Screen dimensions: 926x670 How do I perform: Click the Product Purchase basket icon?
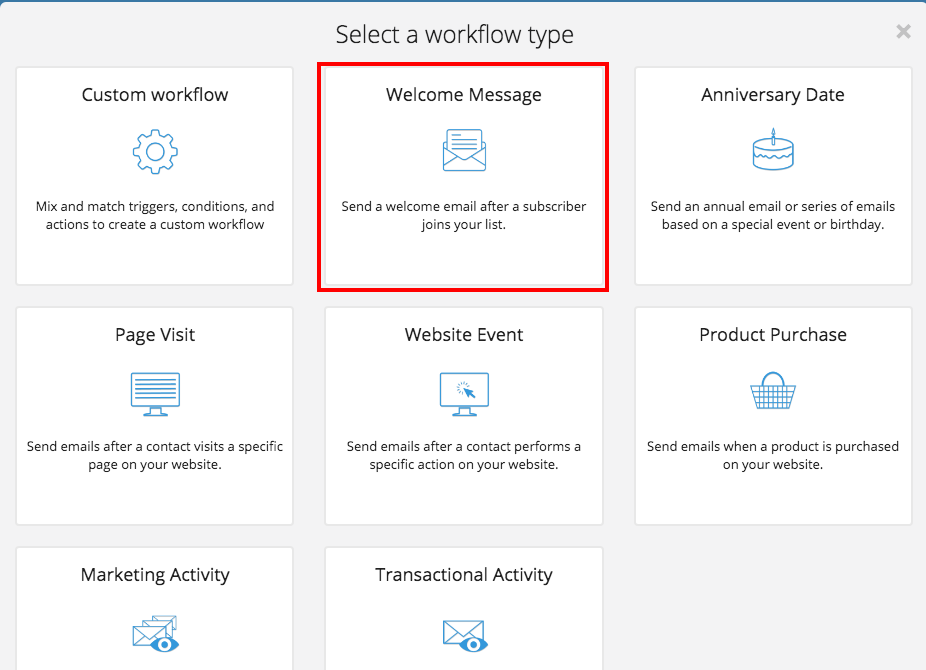[773, 390]
